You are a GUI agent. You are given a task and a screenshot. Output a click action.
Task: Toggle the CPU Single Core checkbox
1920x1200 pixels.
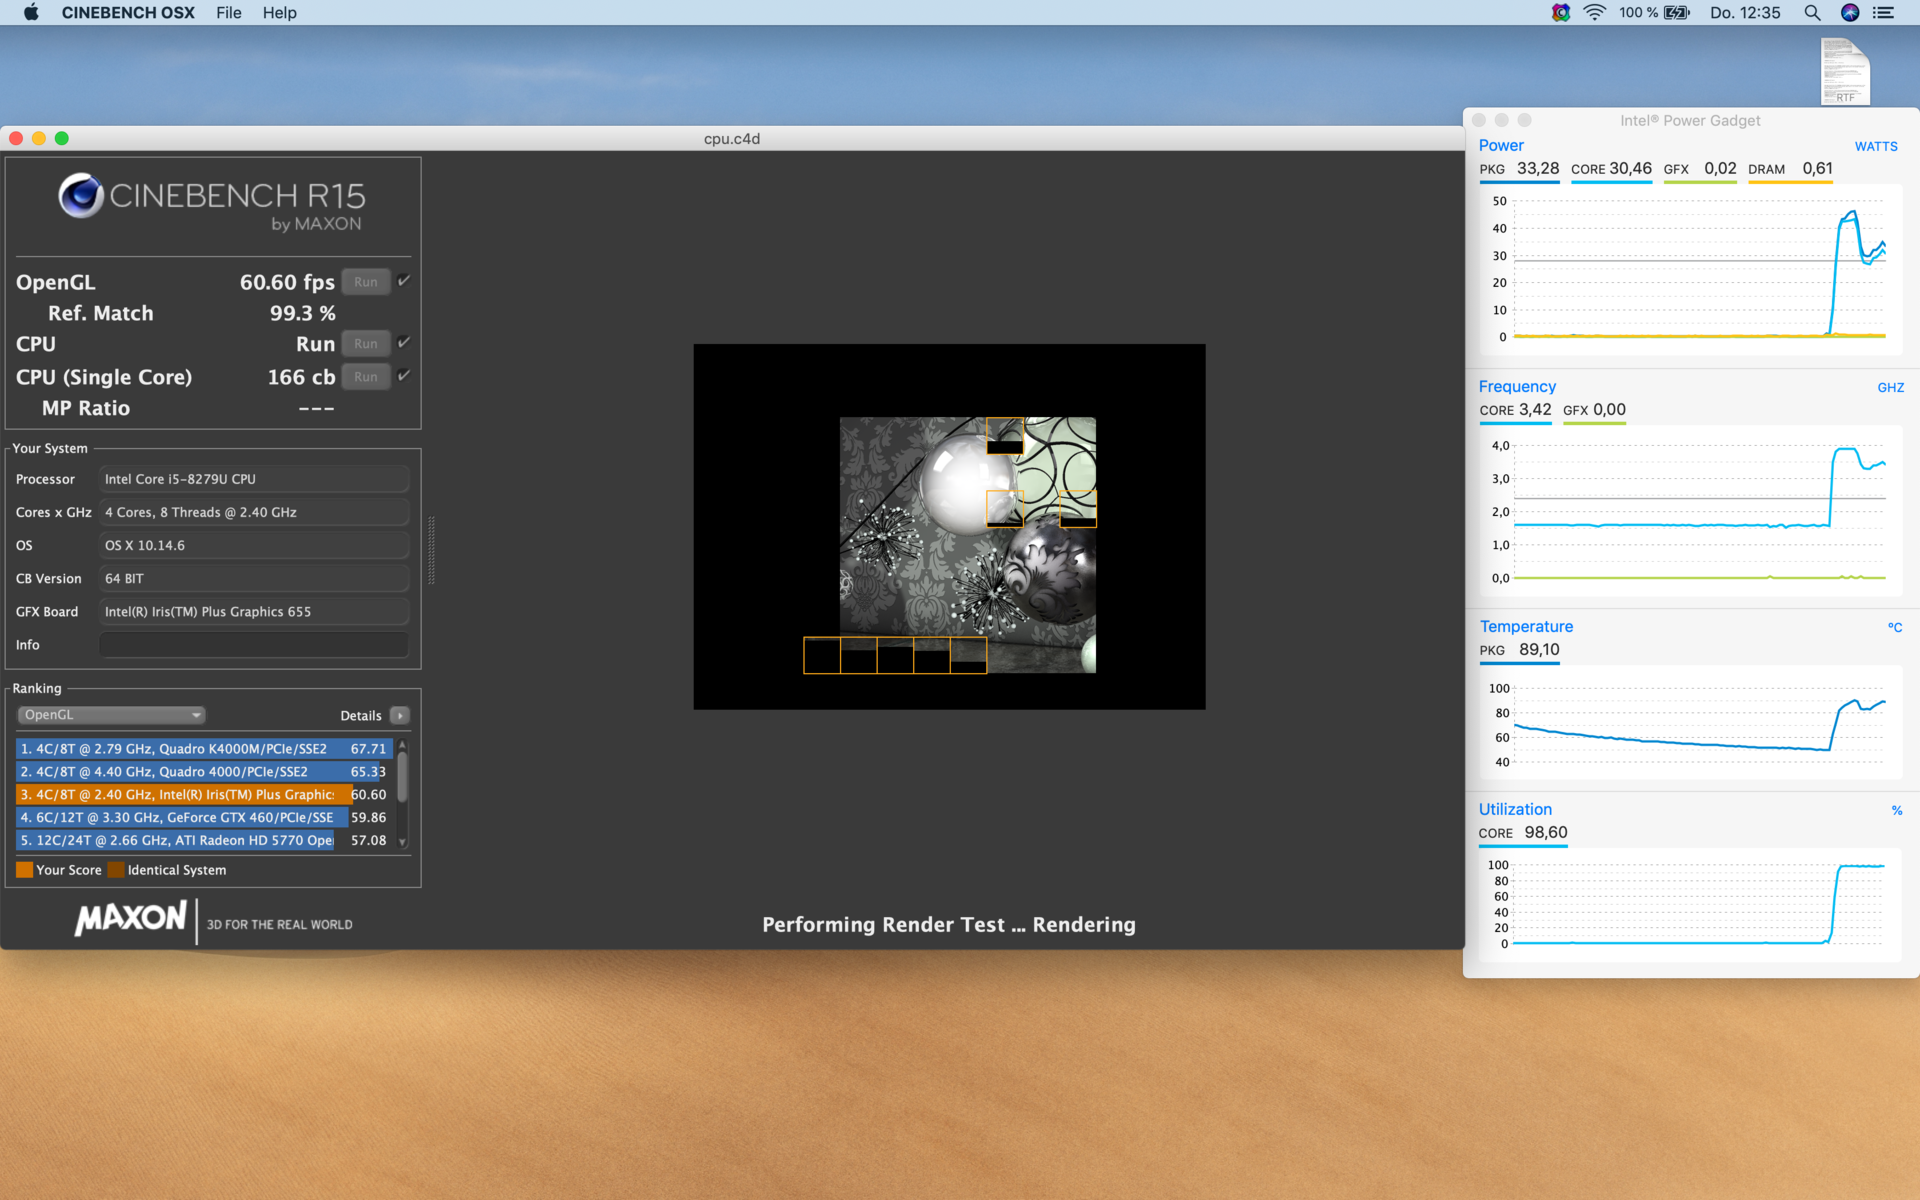point(404,376)
